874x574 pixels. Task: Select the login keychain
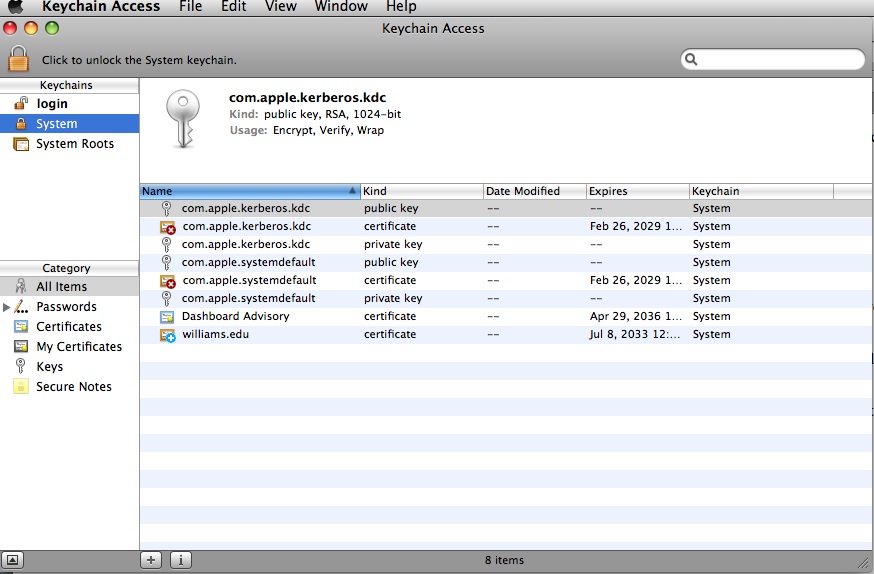[x=70, y=104]
